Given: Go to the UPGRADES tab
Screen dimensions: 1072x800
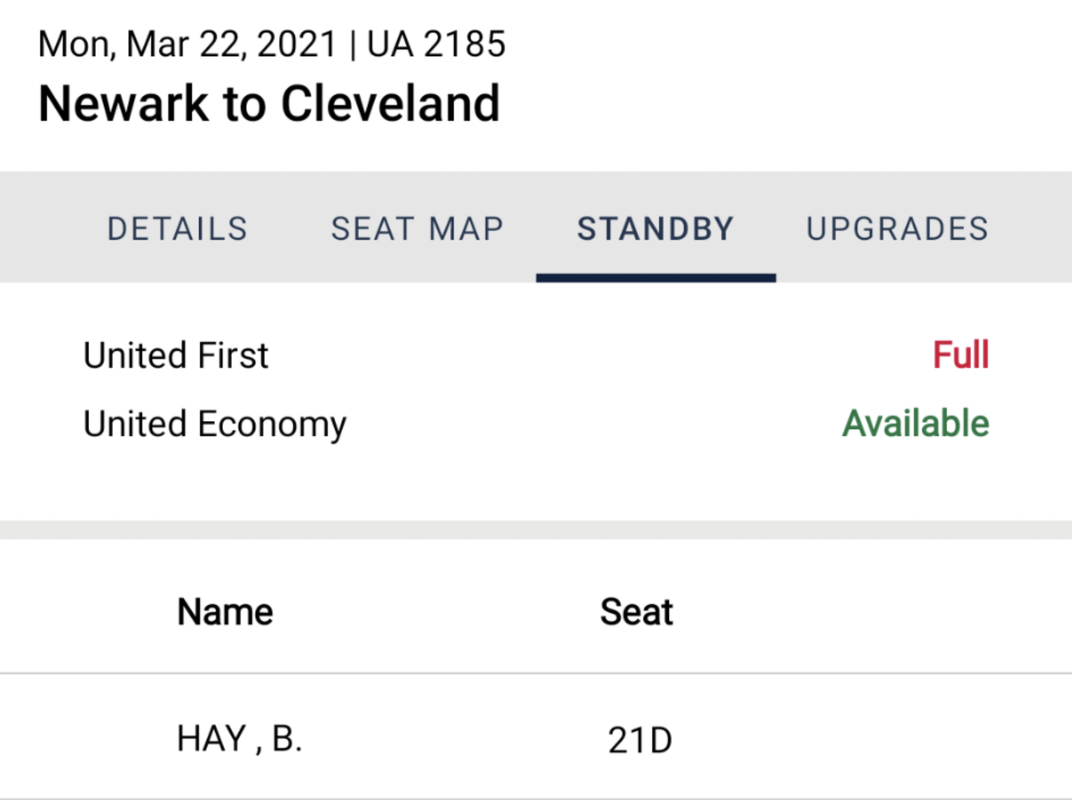Looking at the screenshot, I should 897,228.
